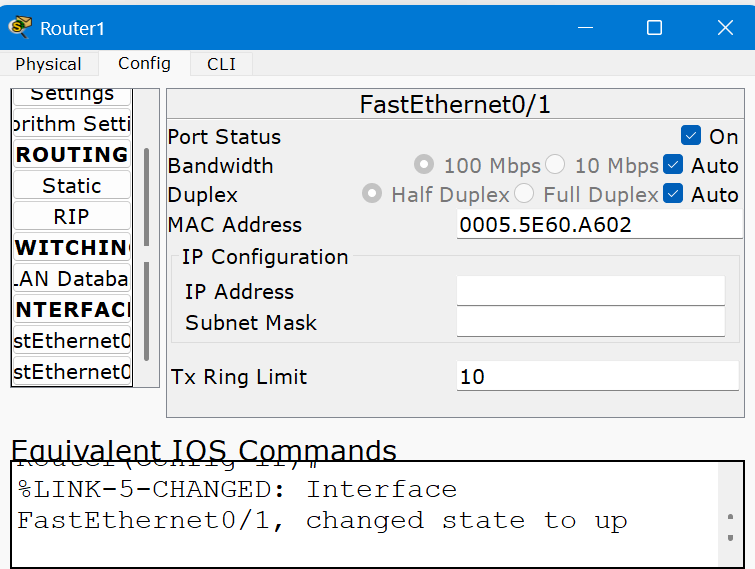Uncheck the Bandwidth Auto checkbox
The height and width of the screenshot is (569, 755).
tap(673, 165)
